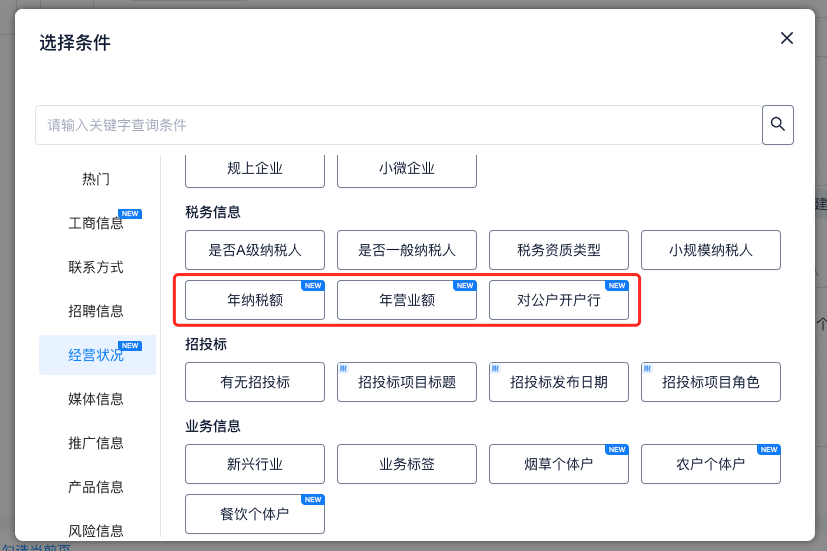Add the 年营业额 condition
Viewport: 827px width, 551px height.
click(407, 300)
